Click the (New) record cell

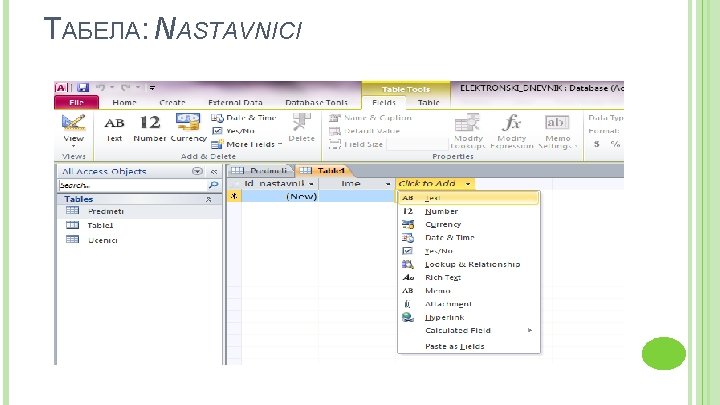pos(280,197)
